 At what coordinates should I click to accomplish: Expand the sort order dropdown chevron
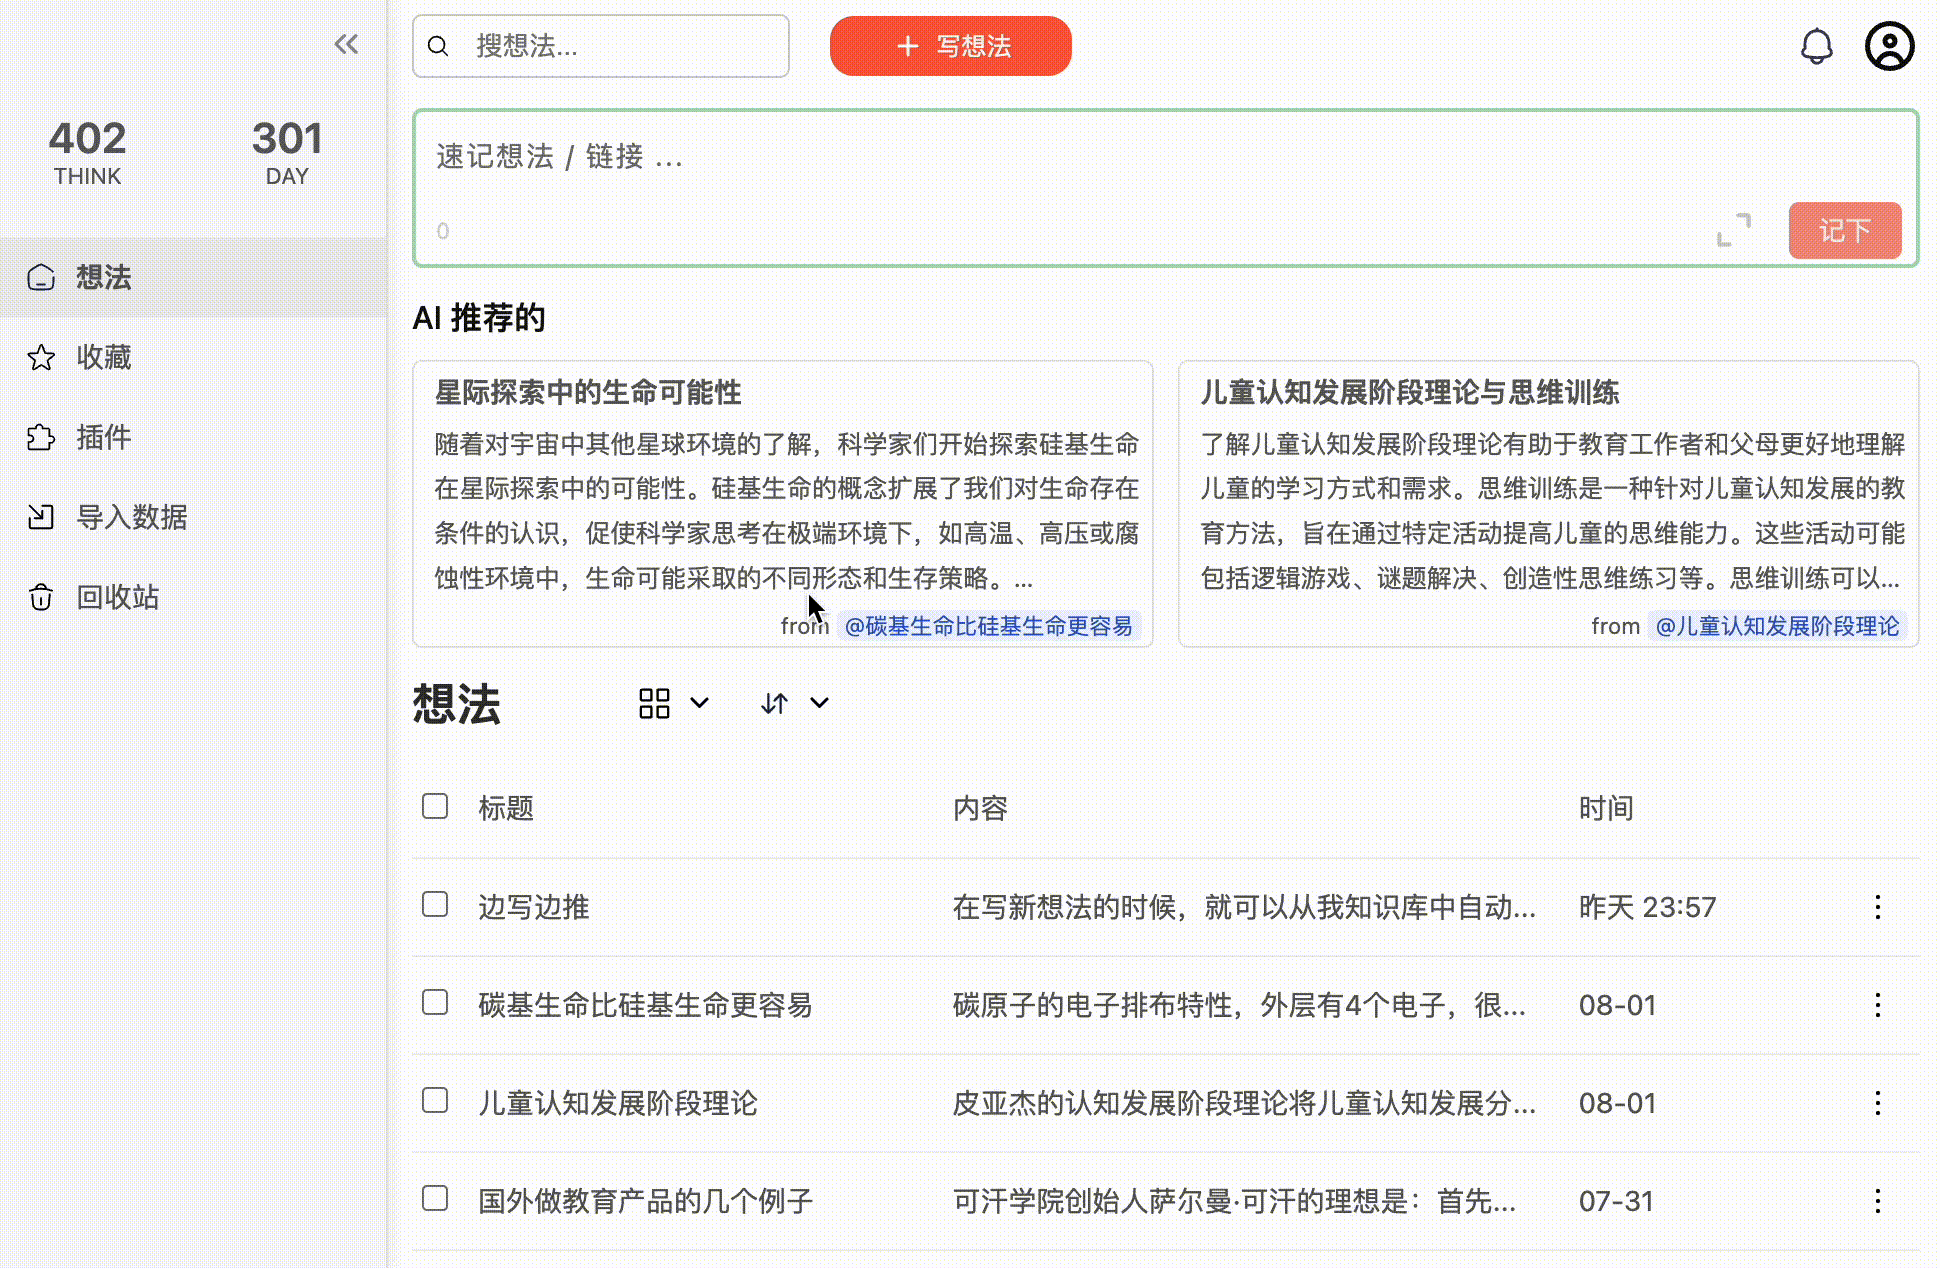819,703
